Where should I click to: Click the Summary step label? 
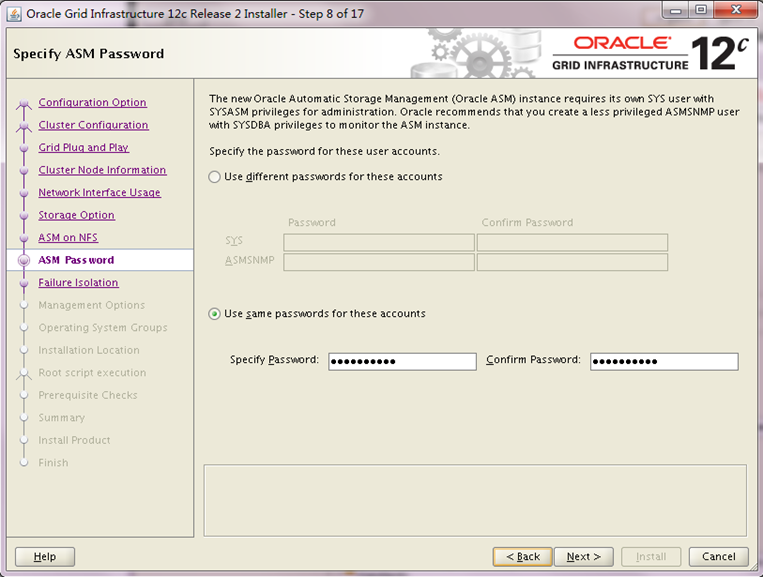pyautogui.click(x=62, y=417)
